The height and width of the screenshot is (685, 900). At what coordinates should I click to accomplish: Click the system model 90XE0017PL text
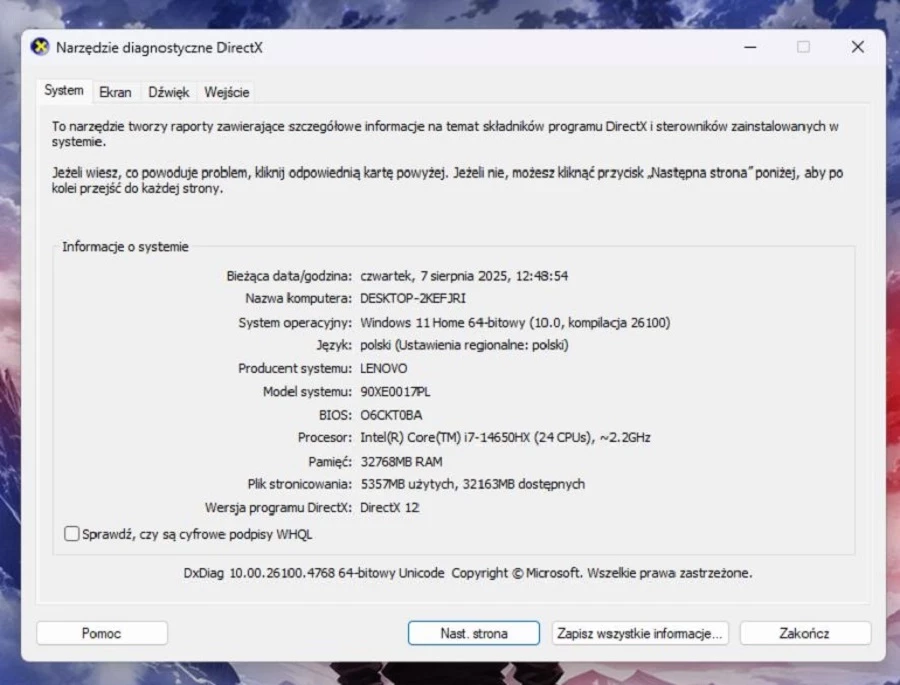[x=395, y=391]
